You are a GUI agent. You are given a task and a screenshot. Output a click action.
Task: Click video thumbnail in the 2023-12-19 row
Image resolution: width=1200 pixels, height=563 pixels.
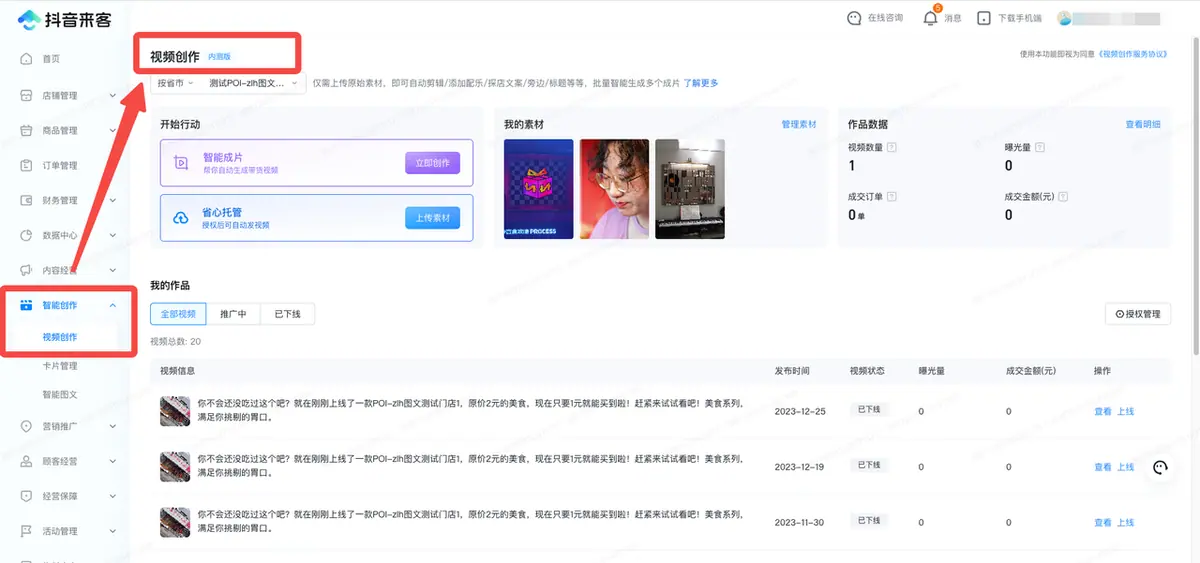175,467
